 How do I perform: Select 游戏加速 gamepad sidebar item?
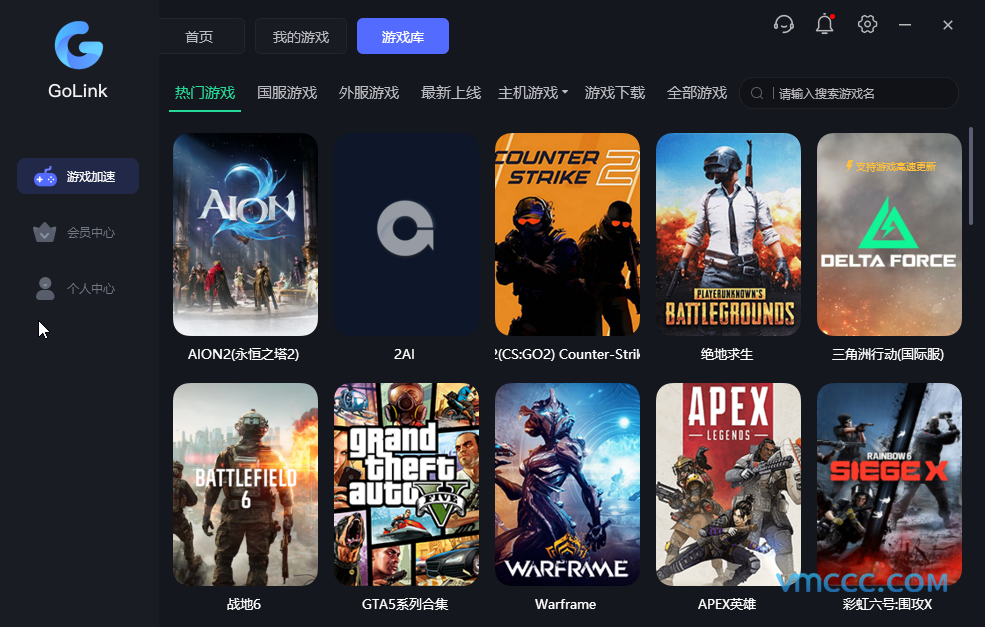(78, 177)
